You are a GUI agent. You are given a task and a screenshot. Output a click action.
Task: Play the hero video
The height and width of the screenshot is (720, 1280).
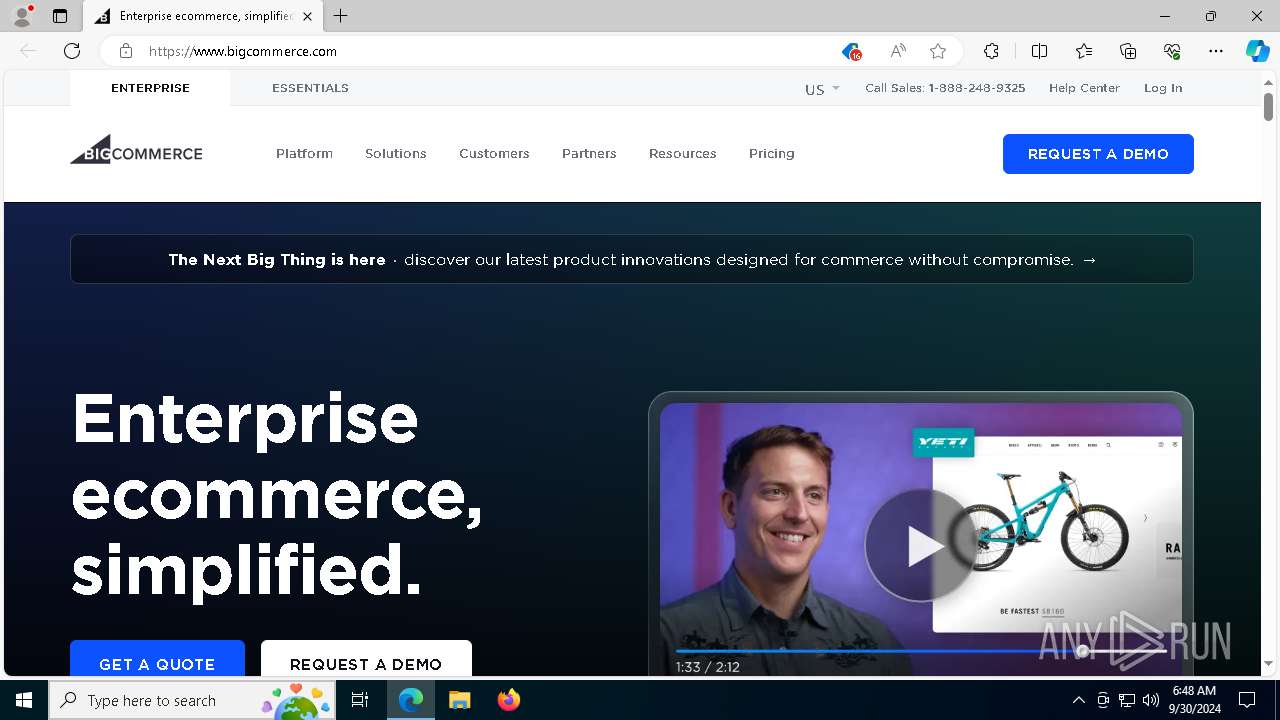click(920, 546)
